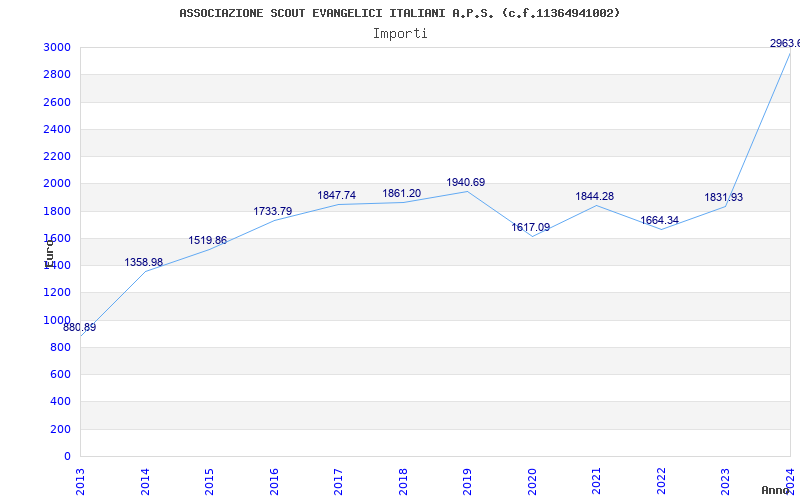Click the 2019 x-axis year label
The image size is (800, 500).
click(468, 481)
